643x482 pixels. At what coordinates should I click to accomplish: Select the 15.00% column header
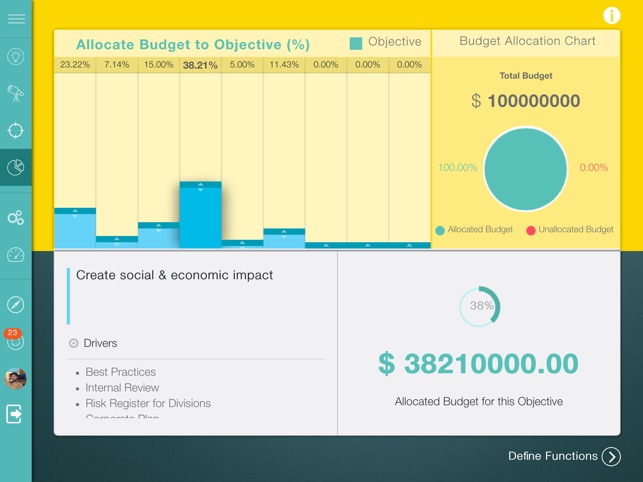point(159,65)
